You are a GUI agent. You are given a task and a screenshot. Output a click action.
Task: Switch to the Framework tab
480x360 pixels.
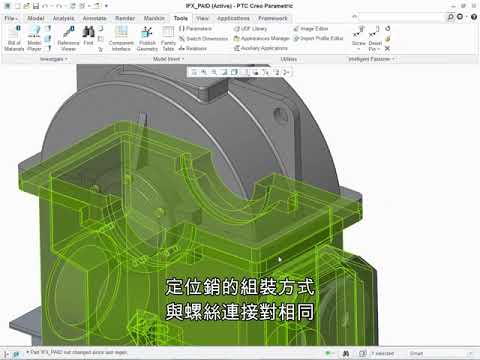coord(273,18)
